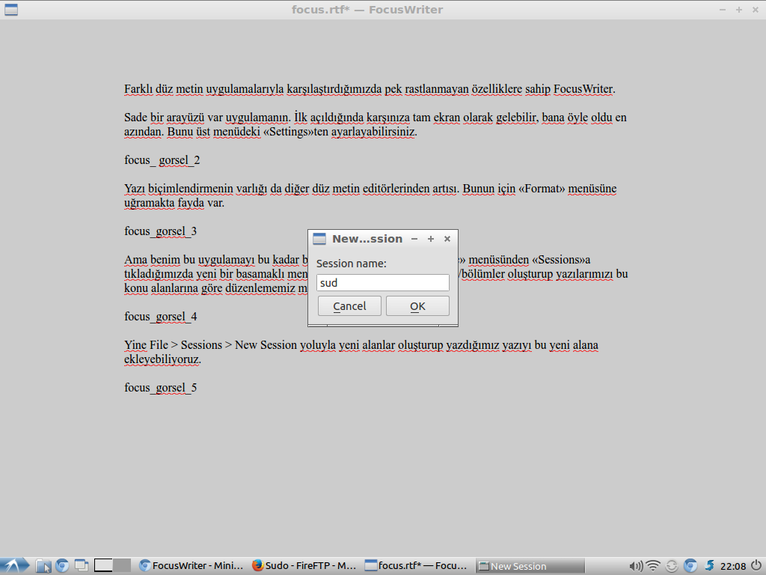Click the show desktop icon in taskbar
The width and height of the screenshot is (766, 575).
coord(81,566)
